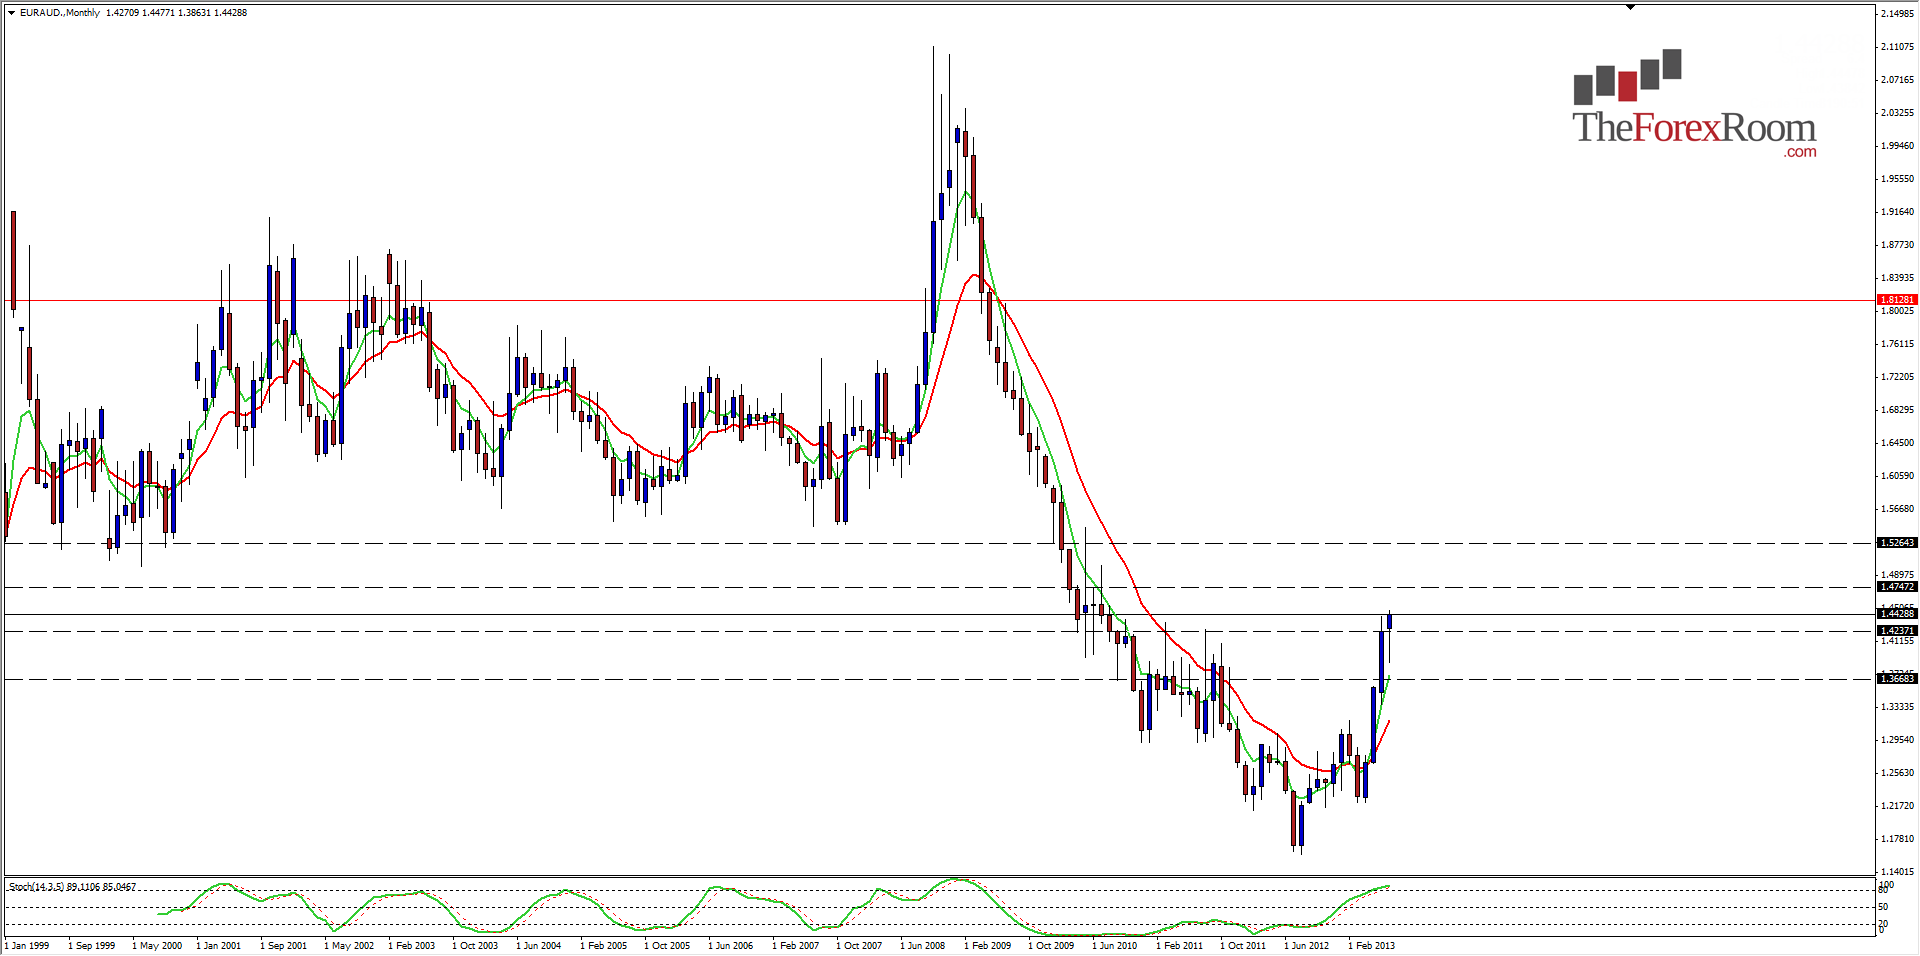Click the 1.99460 value on price scale
The height and width of the screenshot is (956, 1920).
(x=1897, y=146)
